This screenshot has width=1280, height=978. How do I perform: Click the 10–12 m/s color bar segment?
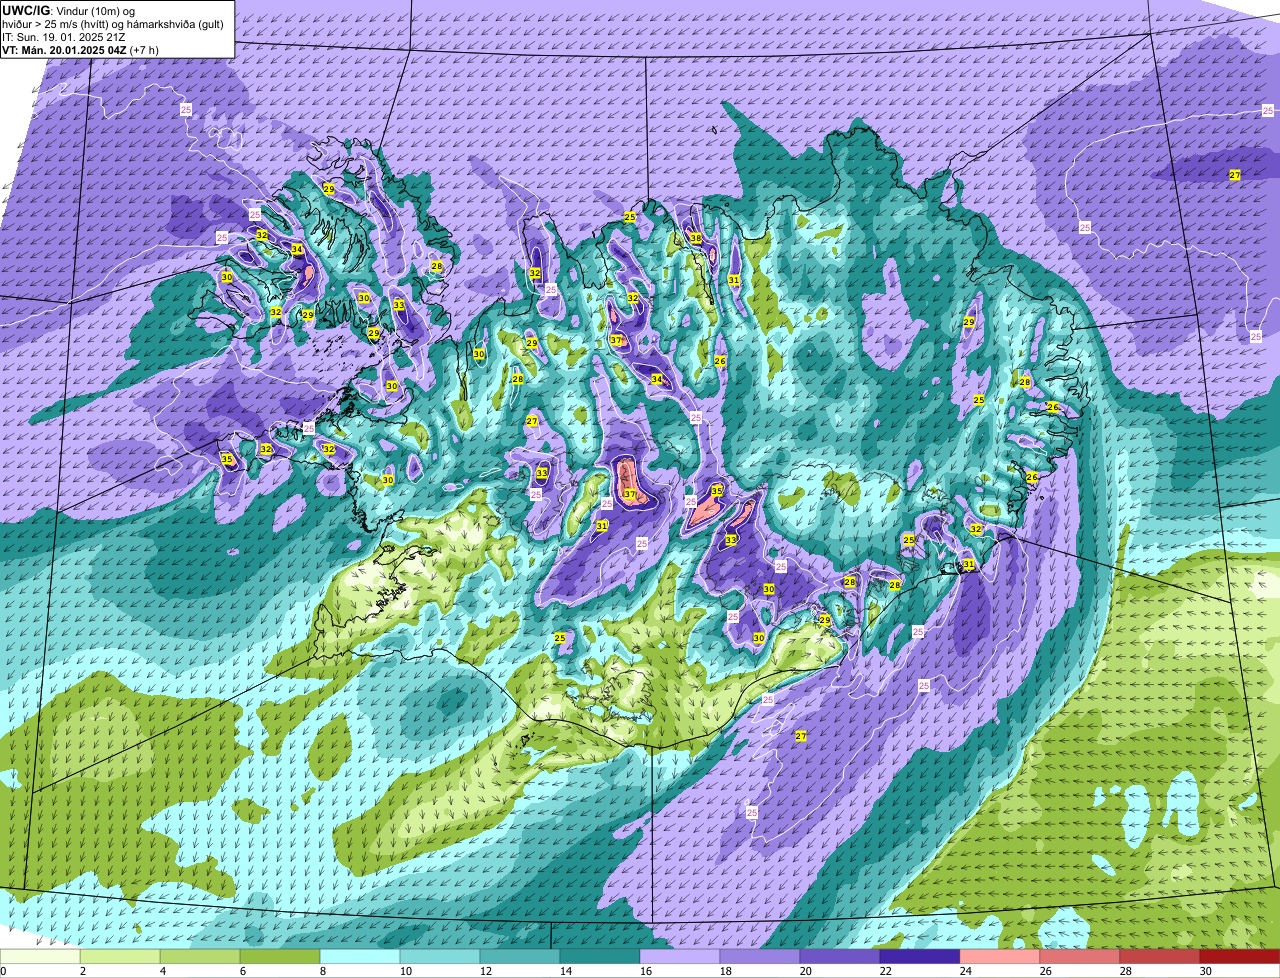[440, 957]
